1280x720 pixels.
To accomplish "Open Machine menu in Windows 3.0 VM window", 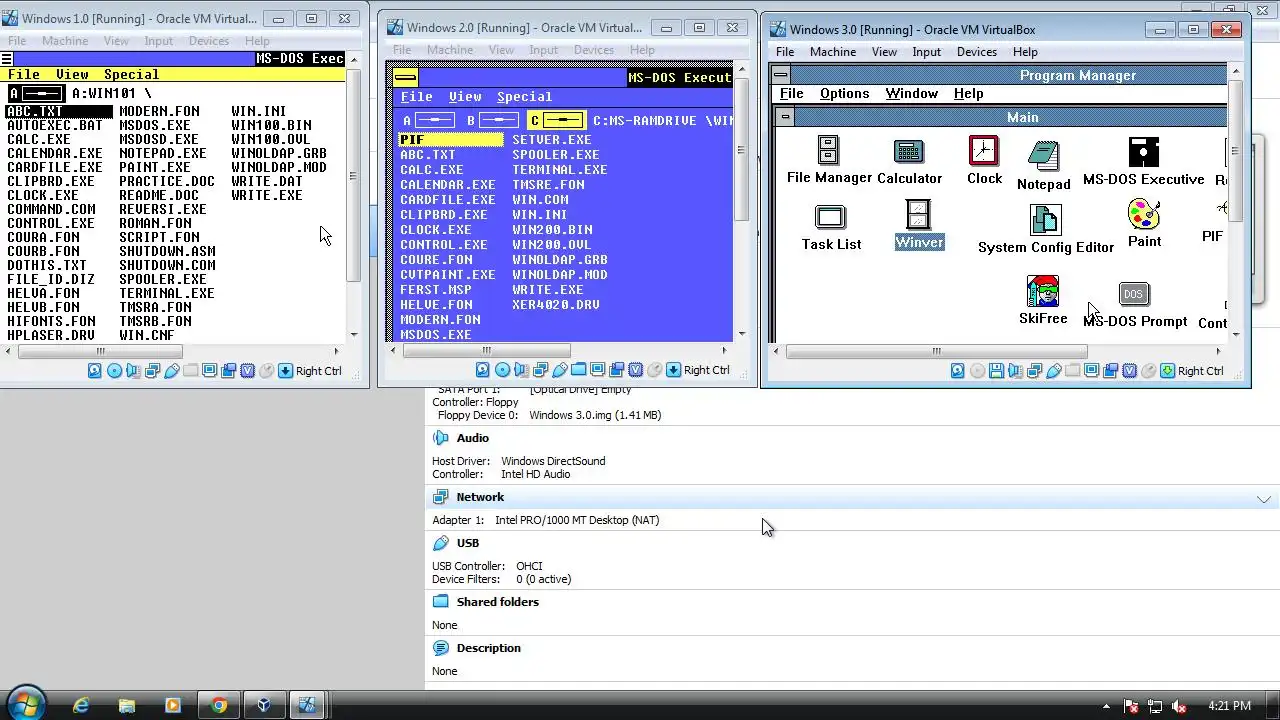I will 833,52.
